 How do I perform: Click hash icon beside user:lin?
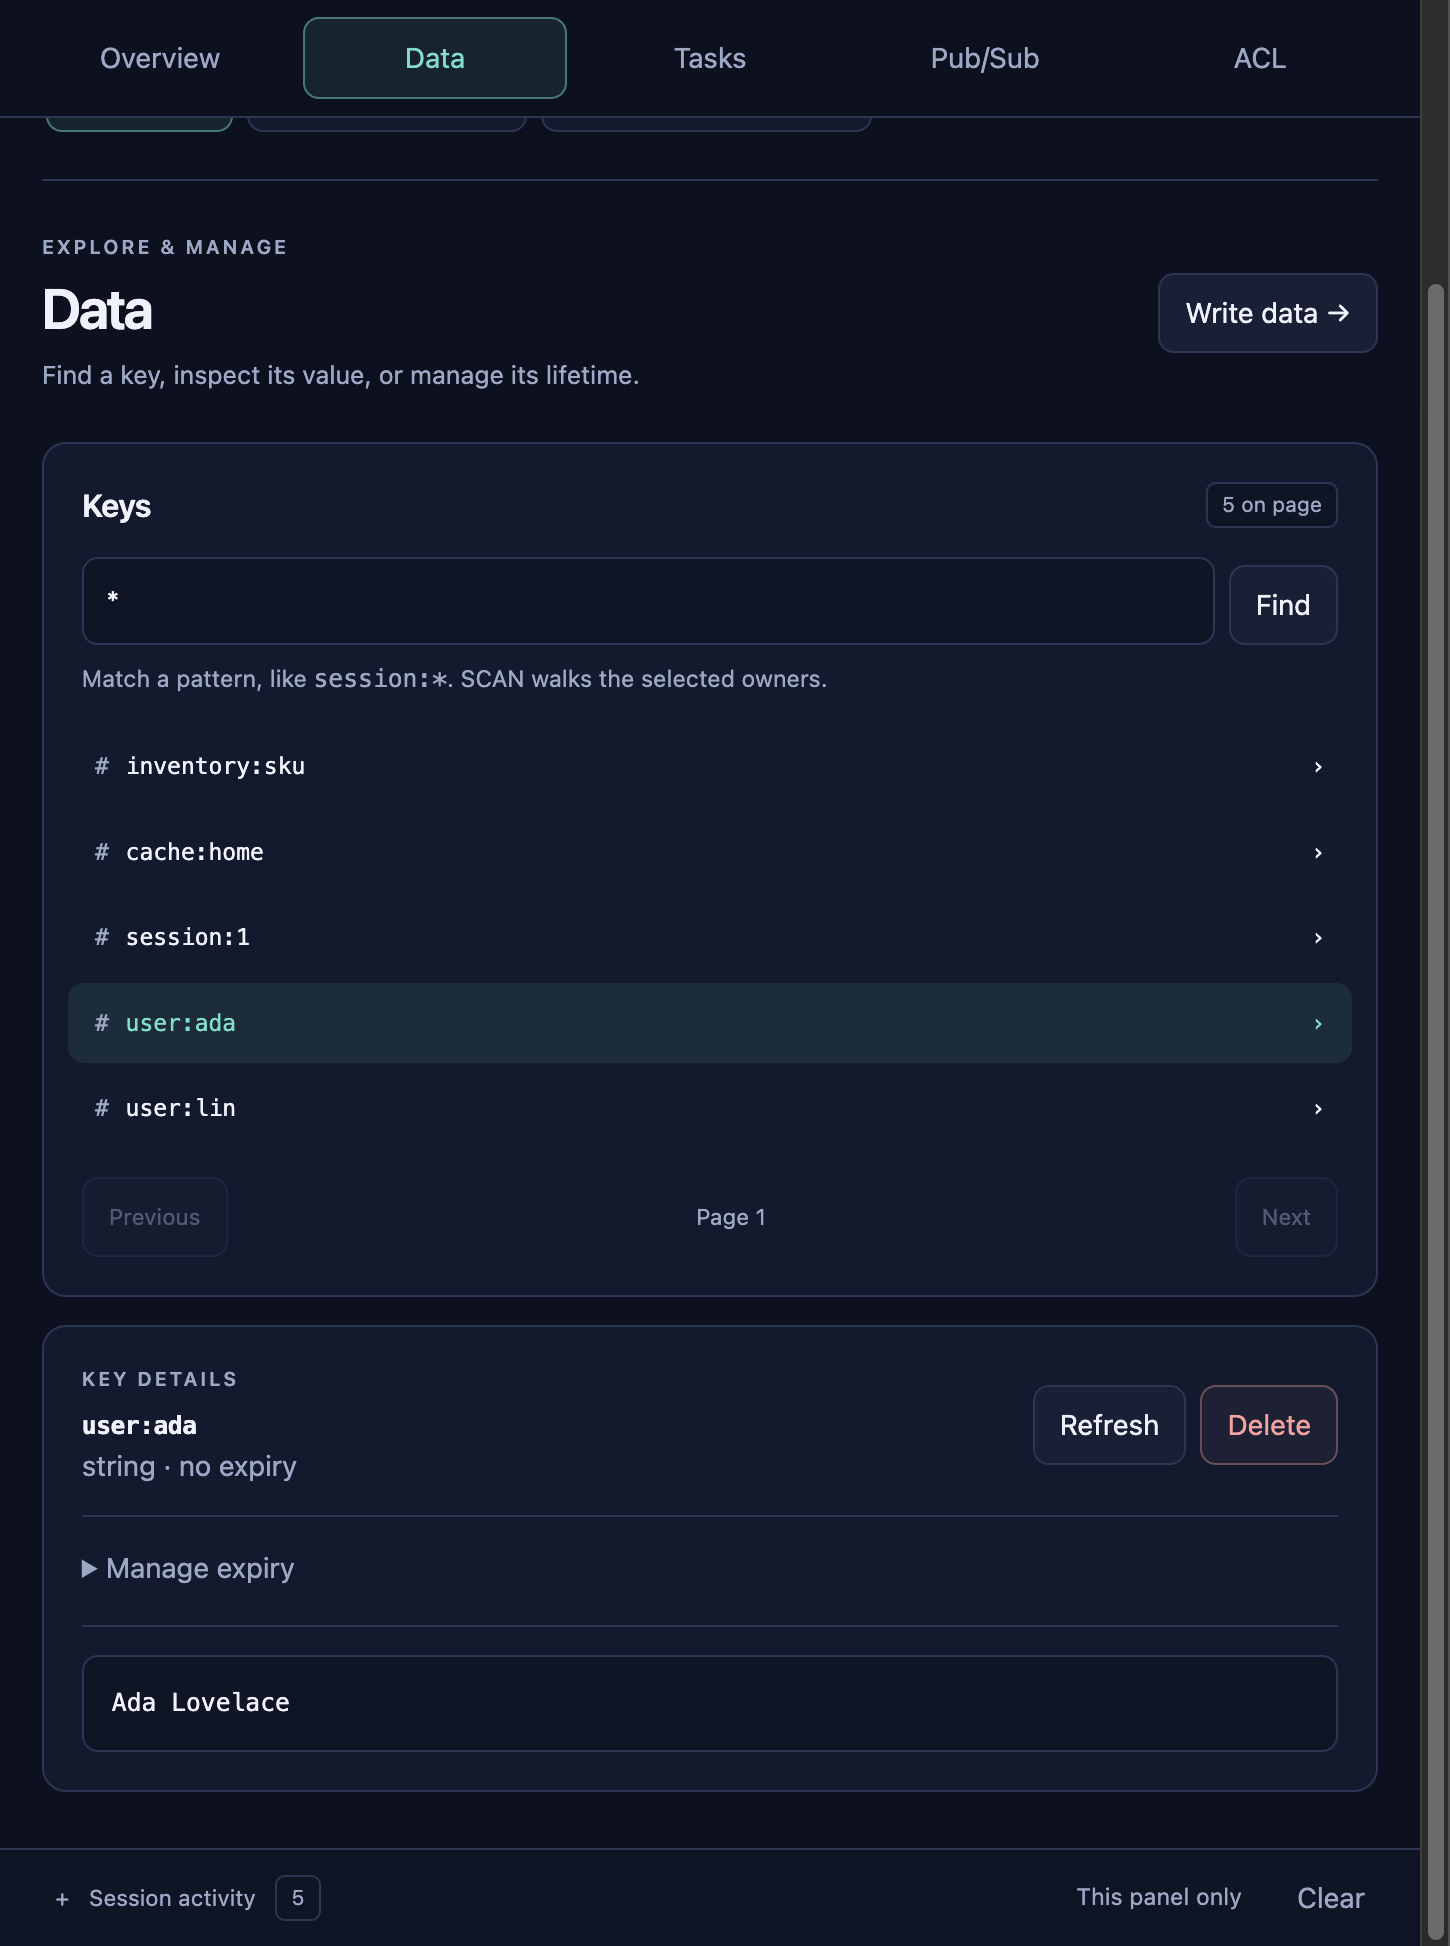coord(101,1108)
